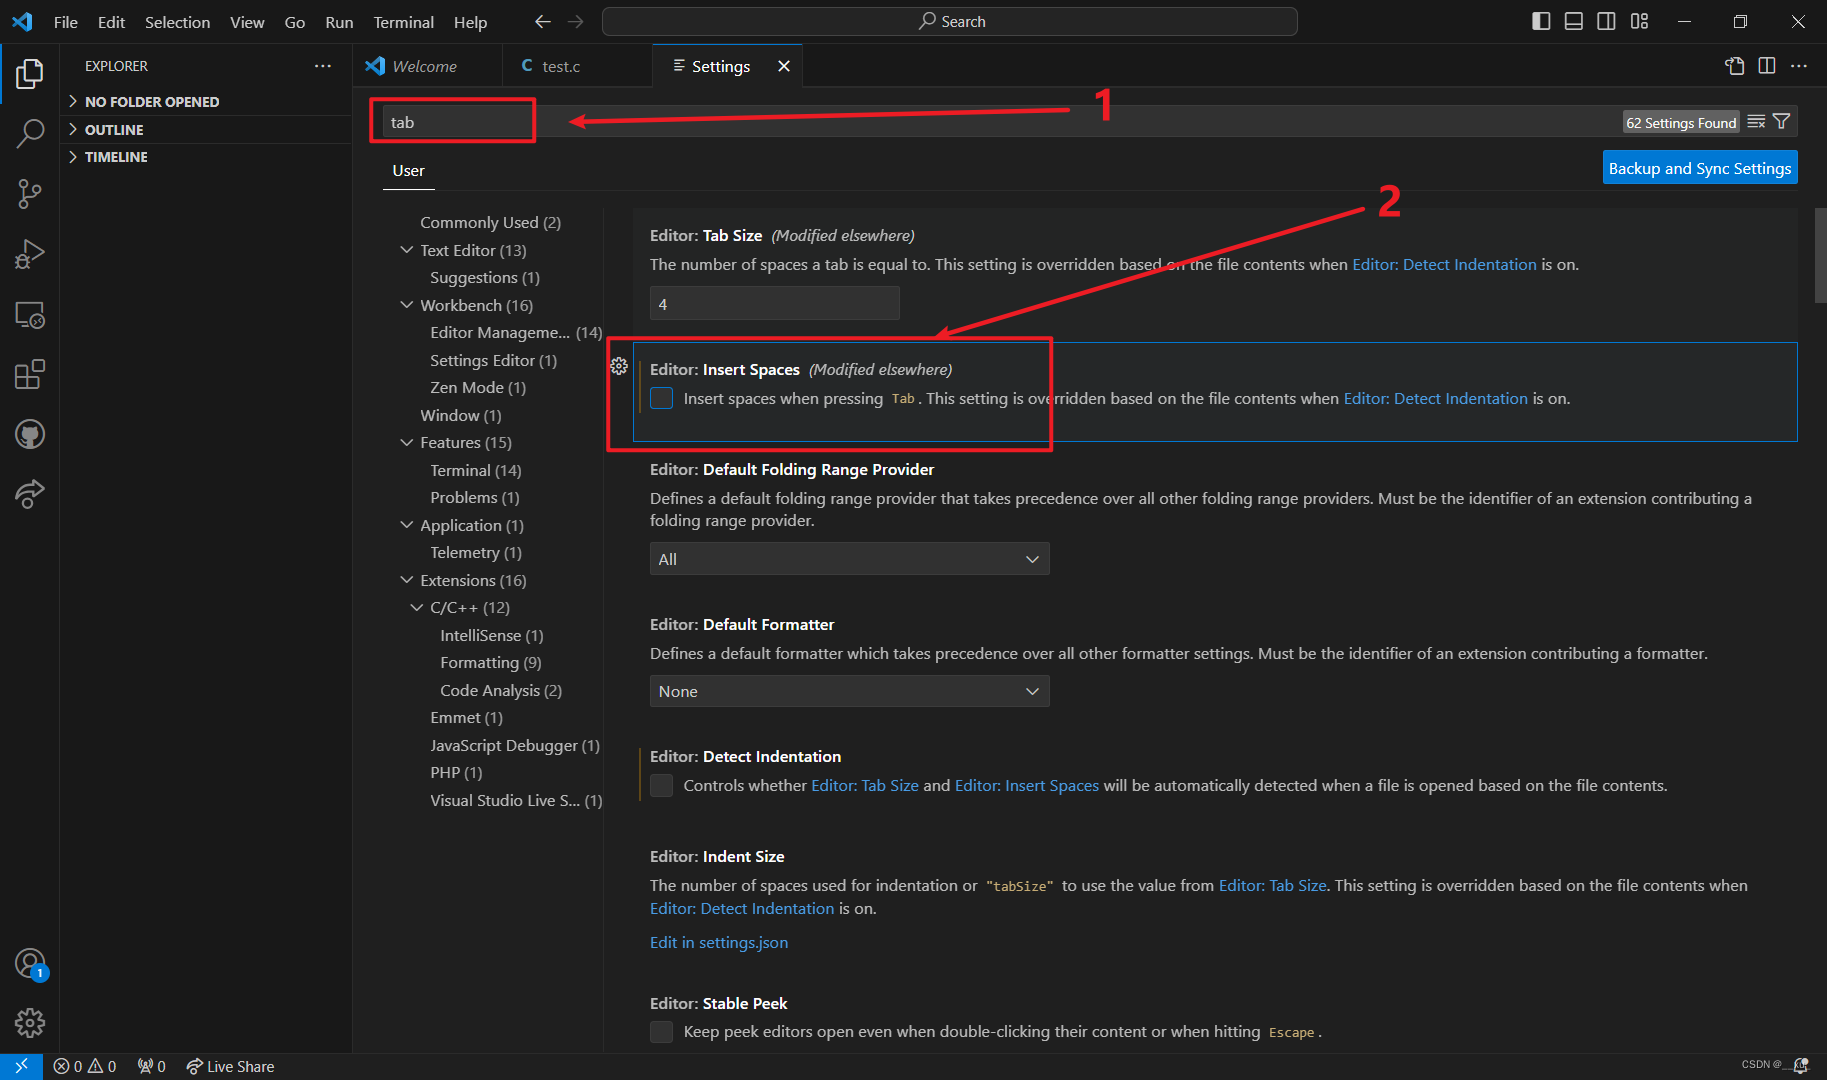This screenshot has height=1080, width=1827.
Task: Open Editor: Detect Indentation link under Tab Size
Action: [1444, 264]
